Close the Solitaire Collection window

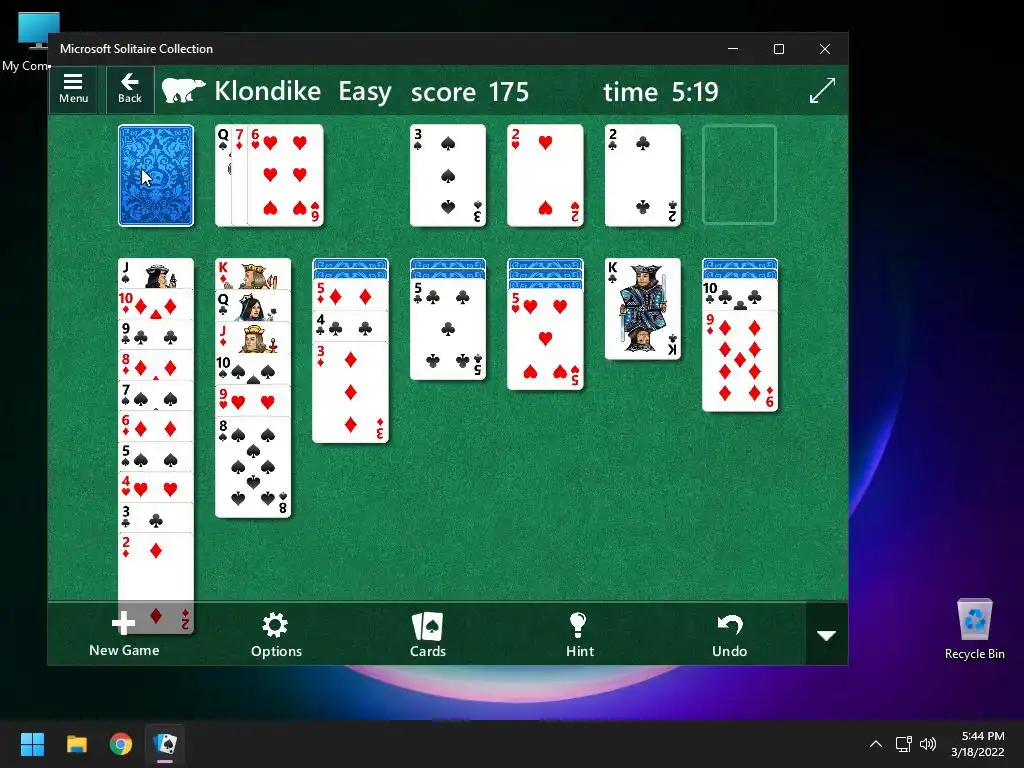pyautogui.click(x=825, y=49)
